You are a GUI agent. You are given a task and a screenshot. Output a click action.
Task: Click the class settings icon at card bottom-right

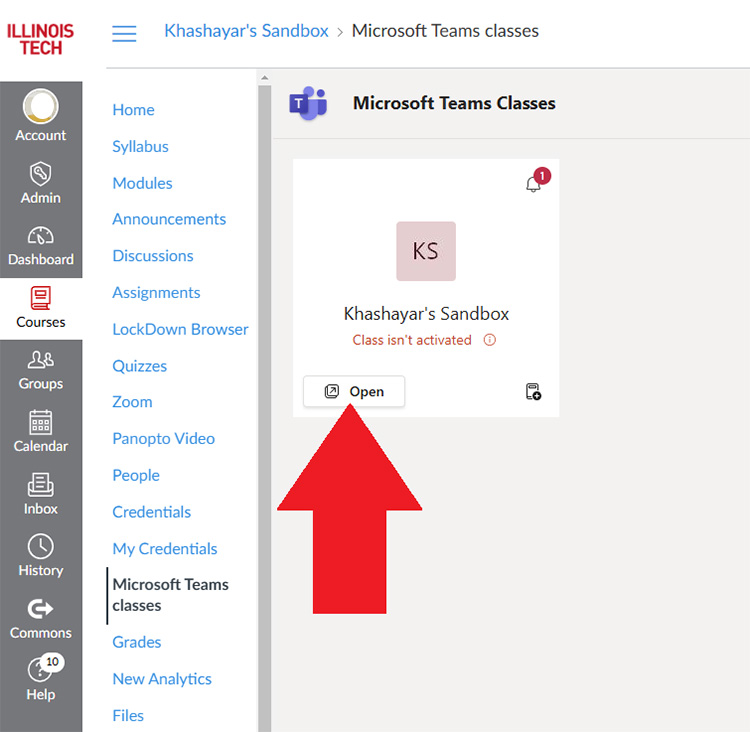tap(533, 392)
